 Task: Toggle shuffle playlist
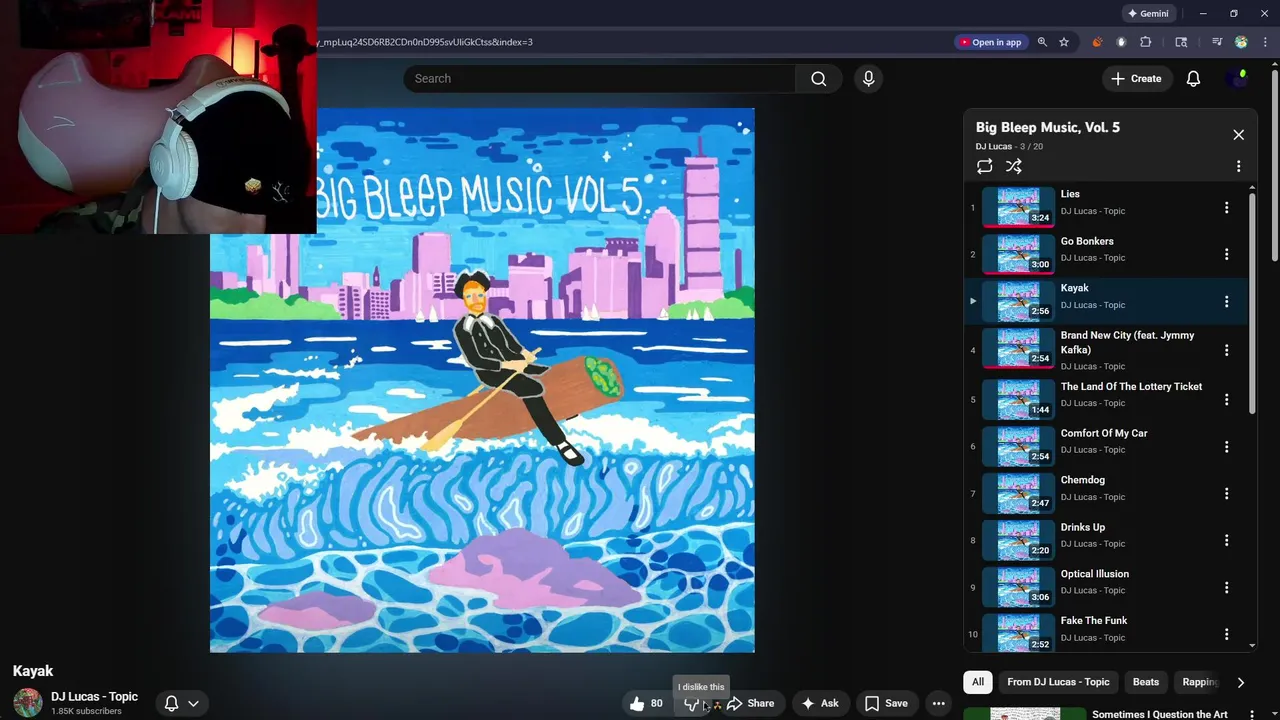(x=1013, y=167)
